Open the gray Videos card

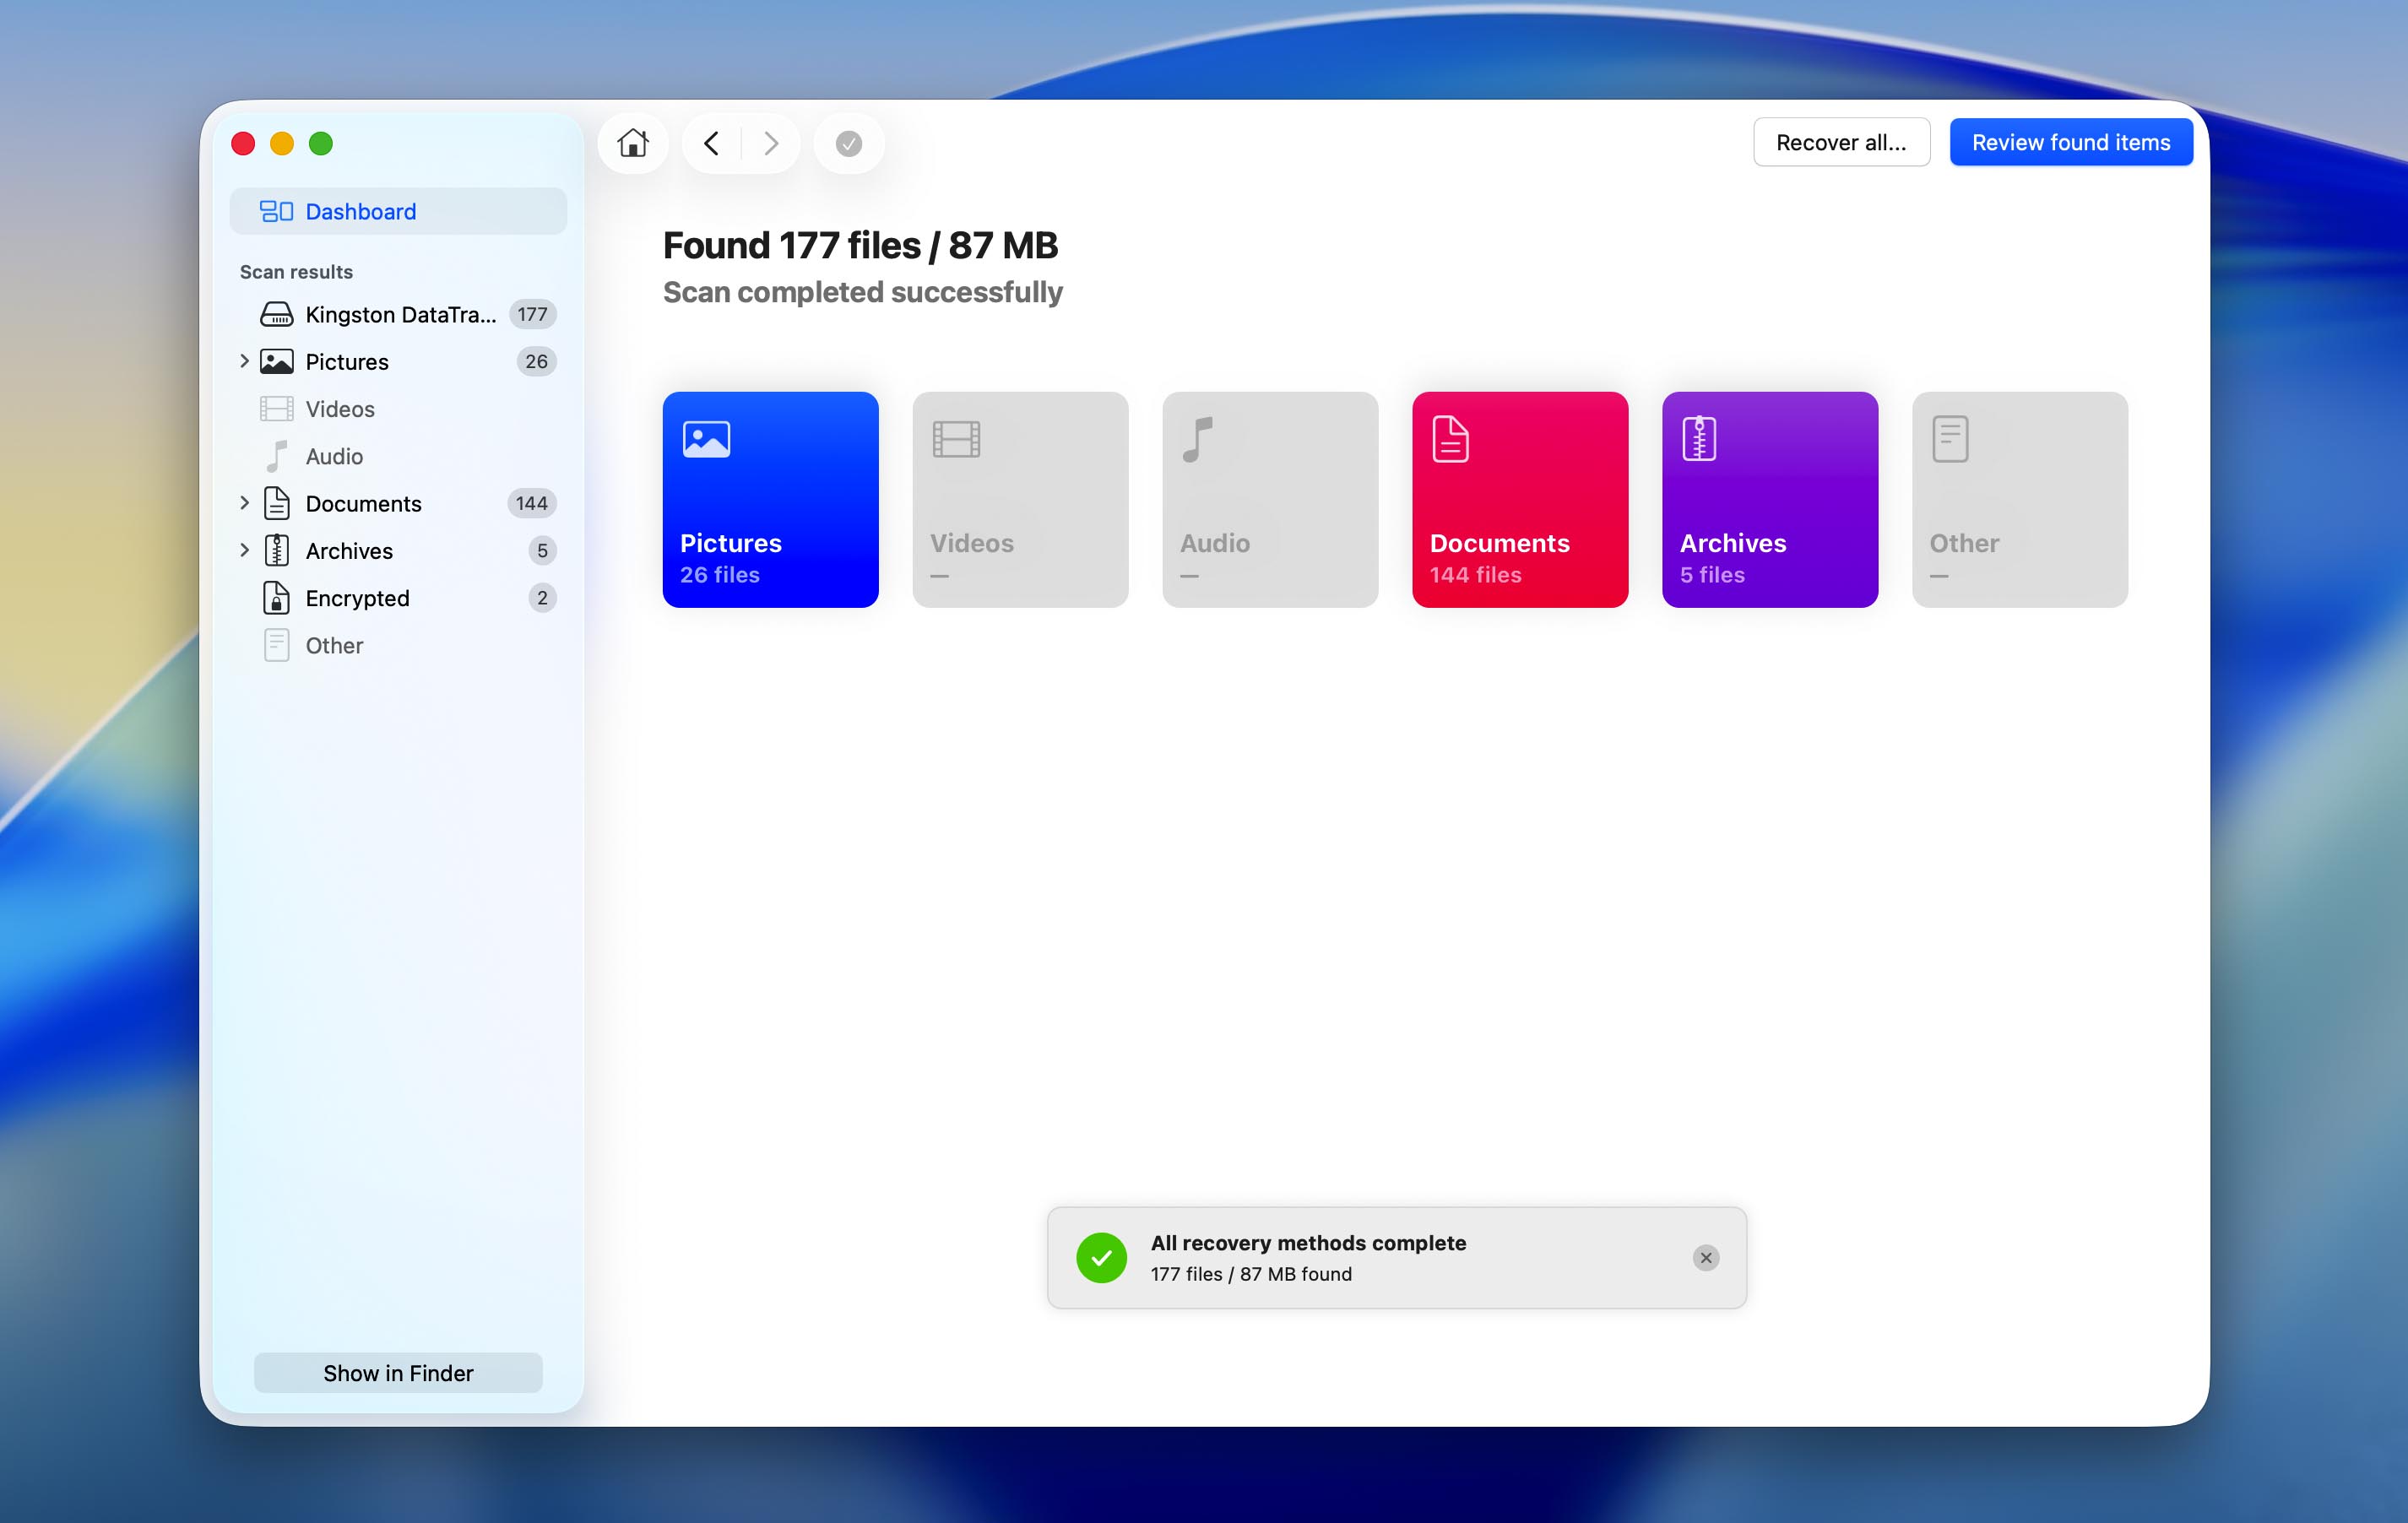1020,499
